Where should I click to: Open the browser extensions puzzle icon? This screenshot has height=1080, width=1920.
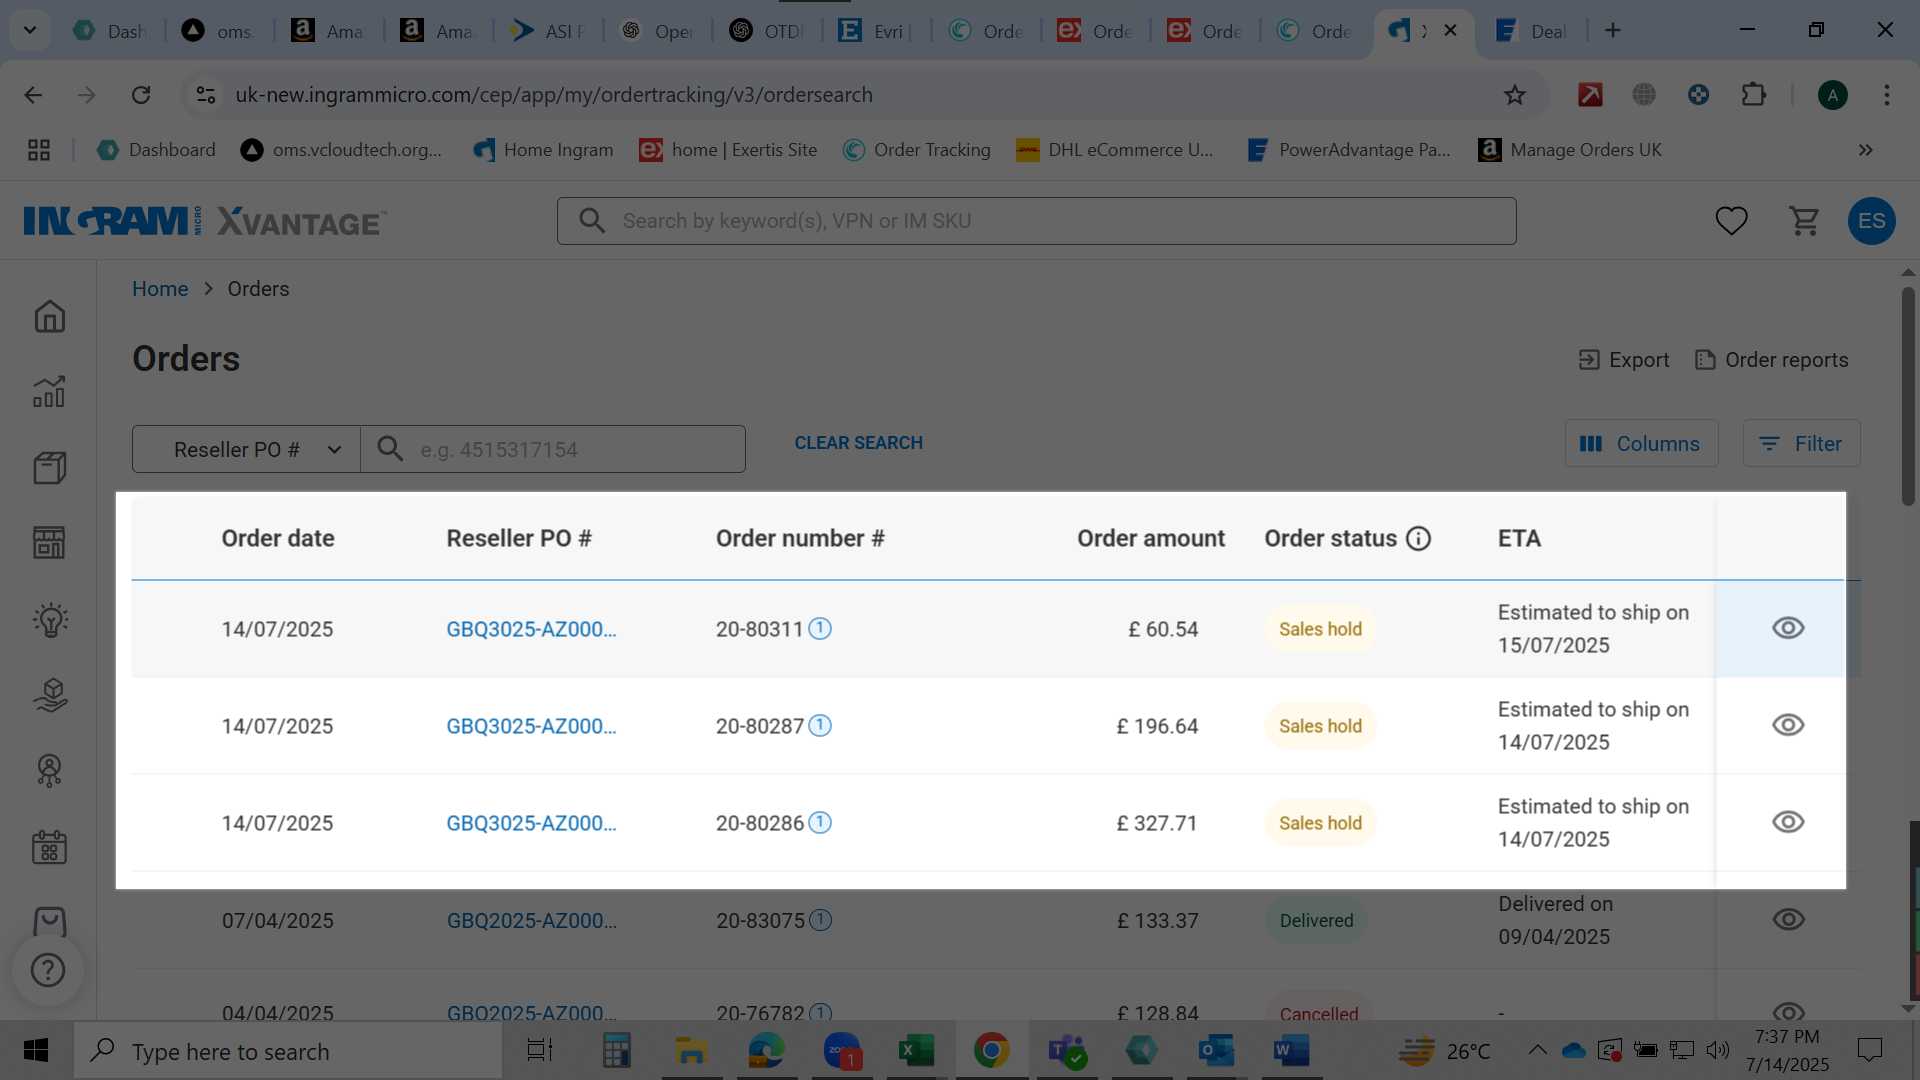tap(1753, 95)
